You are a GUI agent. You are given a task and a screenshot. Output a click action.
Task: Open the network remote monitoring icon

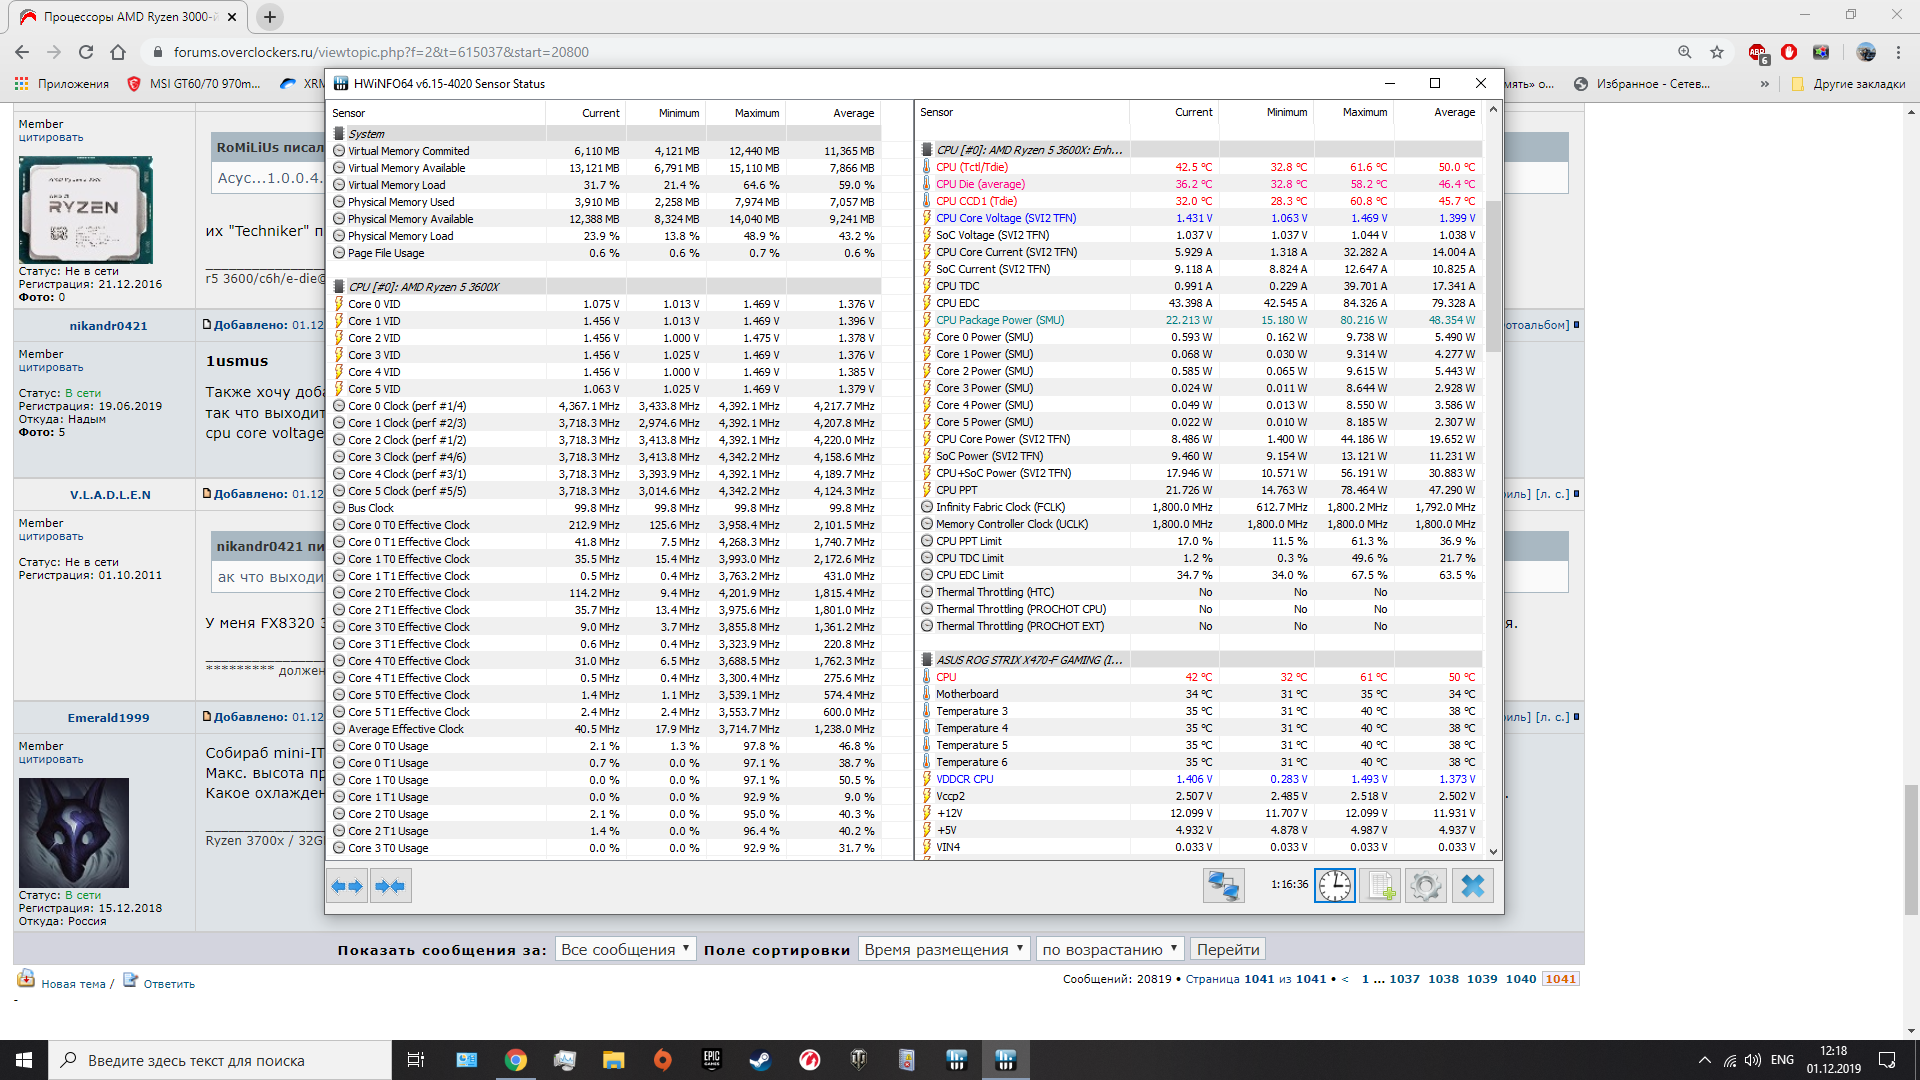click(1223, 886)
